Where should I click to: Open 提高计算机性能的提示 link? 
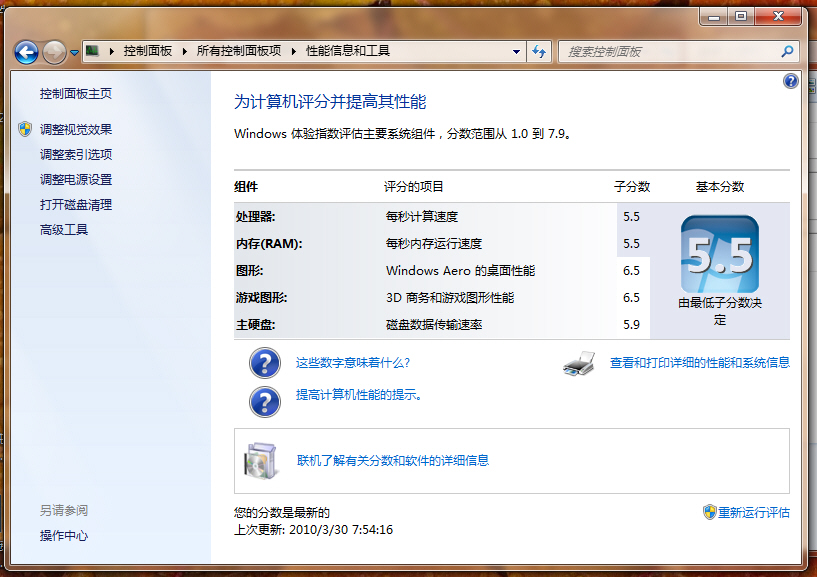point(359,395)
